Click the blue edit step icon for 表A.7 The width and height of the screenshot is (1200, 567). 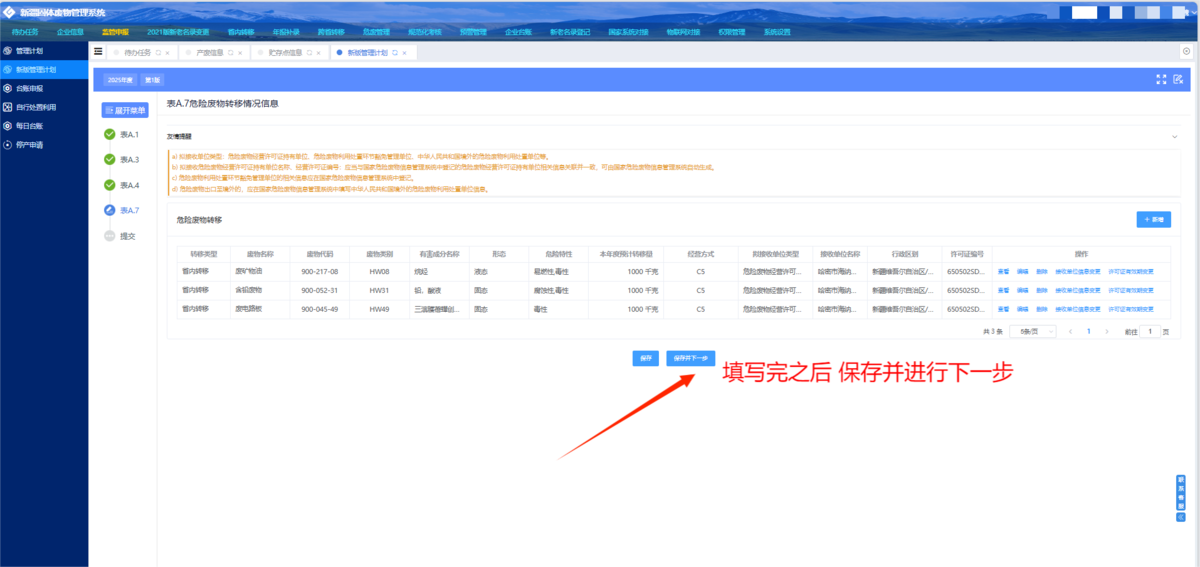pyautogui.click(x=109, y=210)
